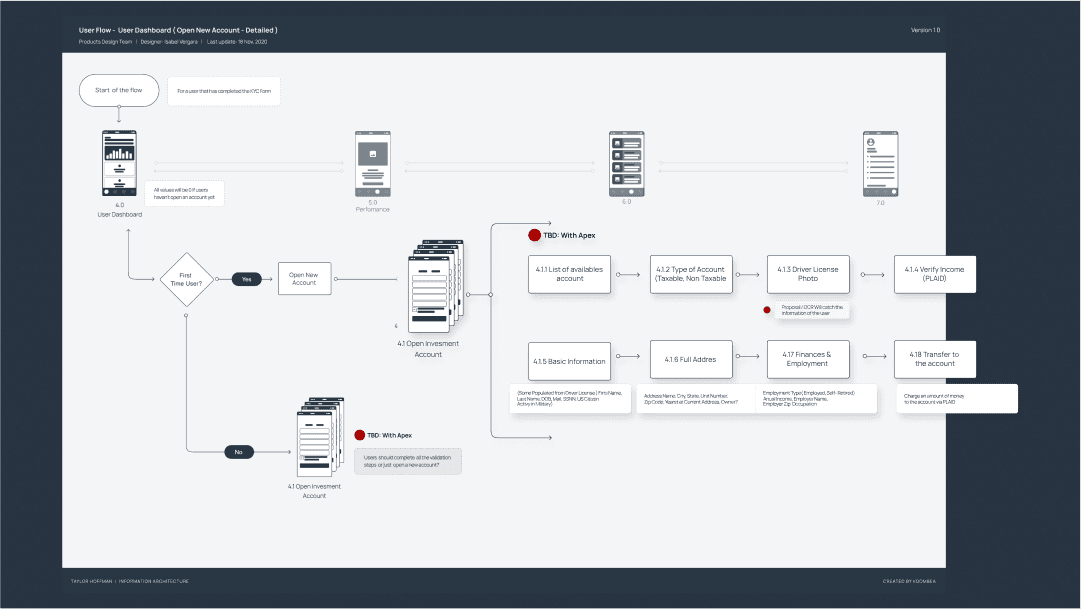1081x609 pixels.
Task: Select 4.1.6 Full Addres box
Action: [691, 359]
